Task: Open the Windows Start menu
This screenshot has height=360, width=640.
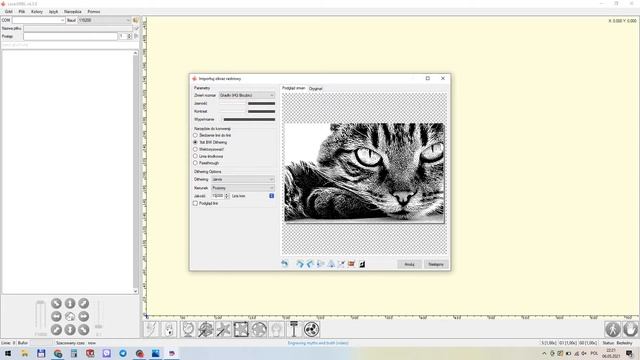Action: 7,353
